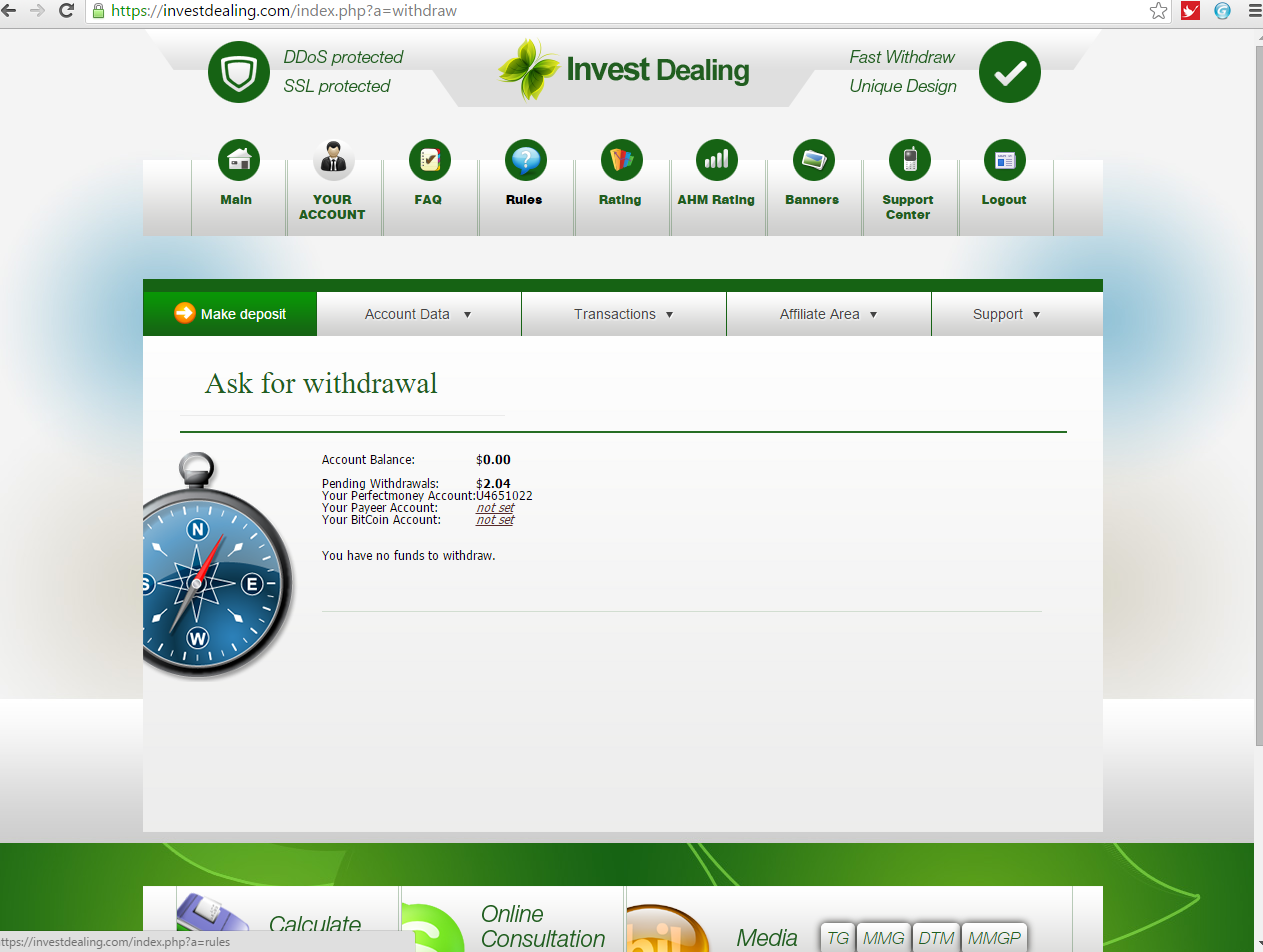The image size is (1263, 952).
Task: Click the orange arrow on Make deposit
Action: tap(184, 313)
